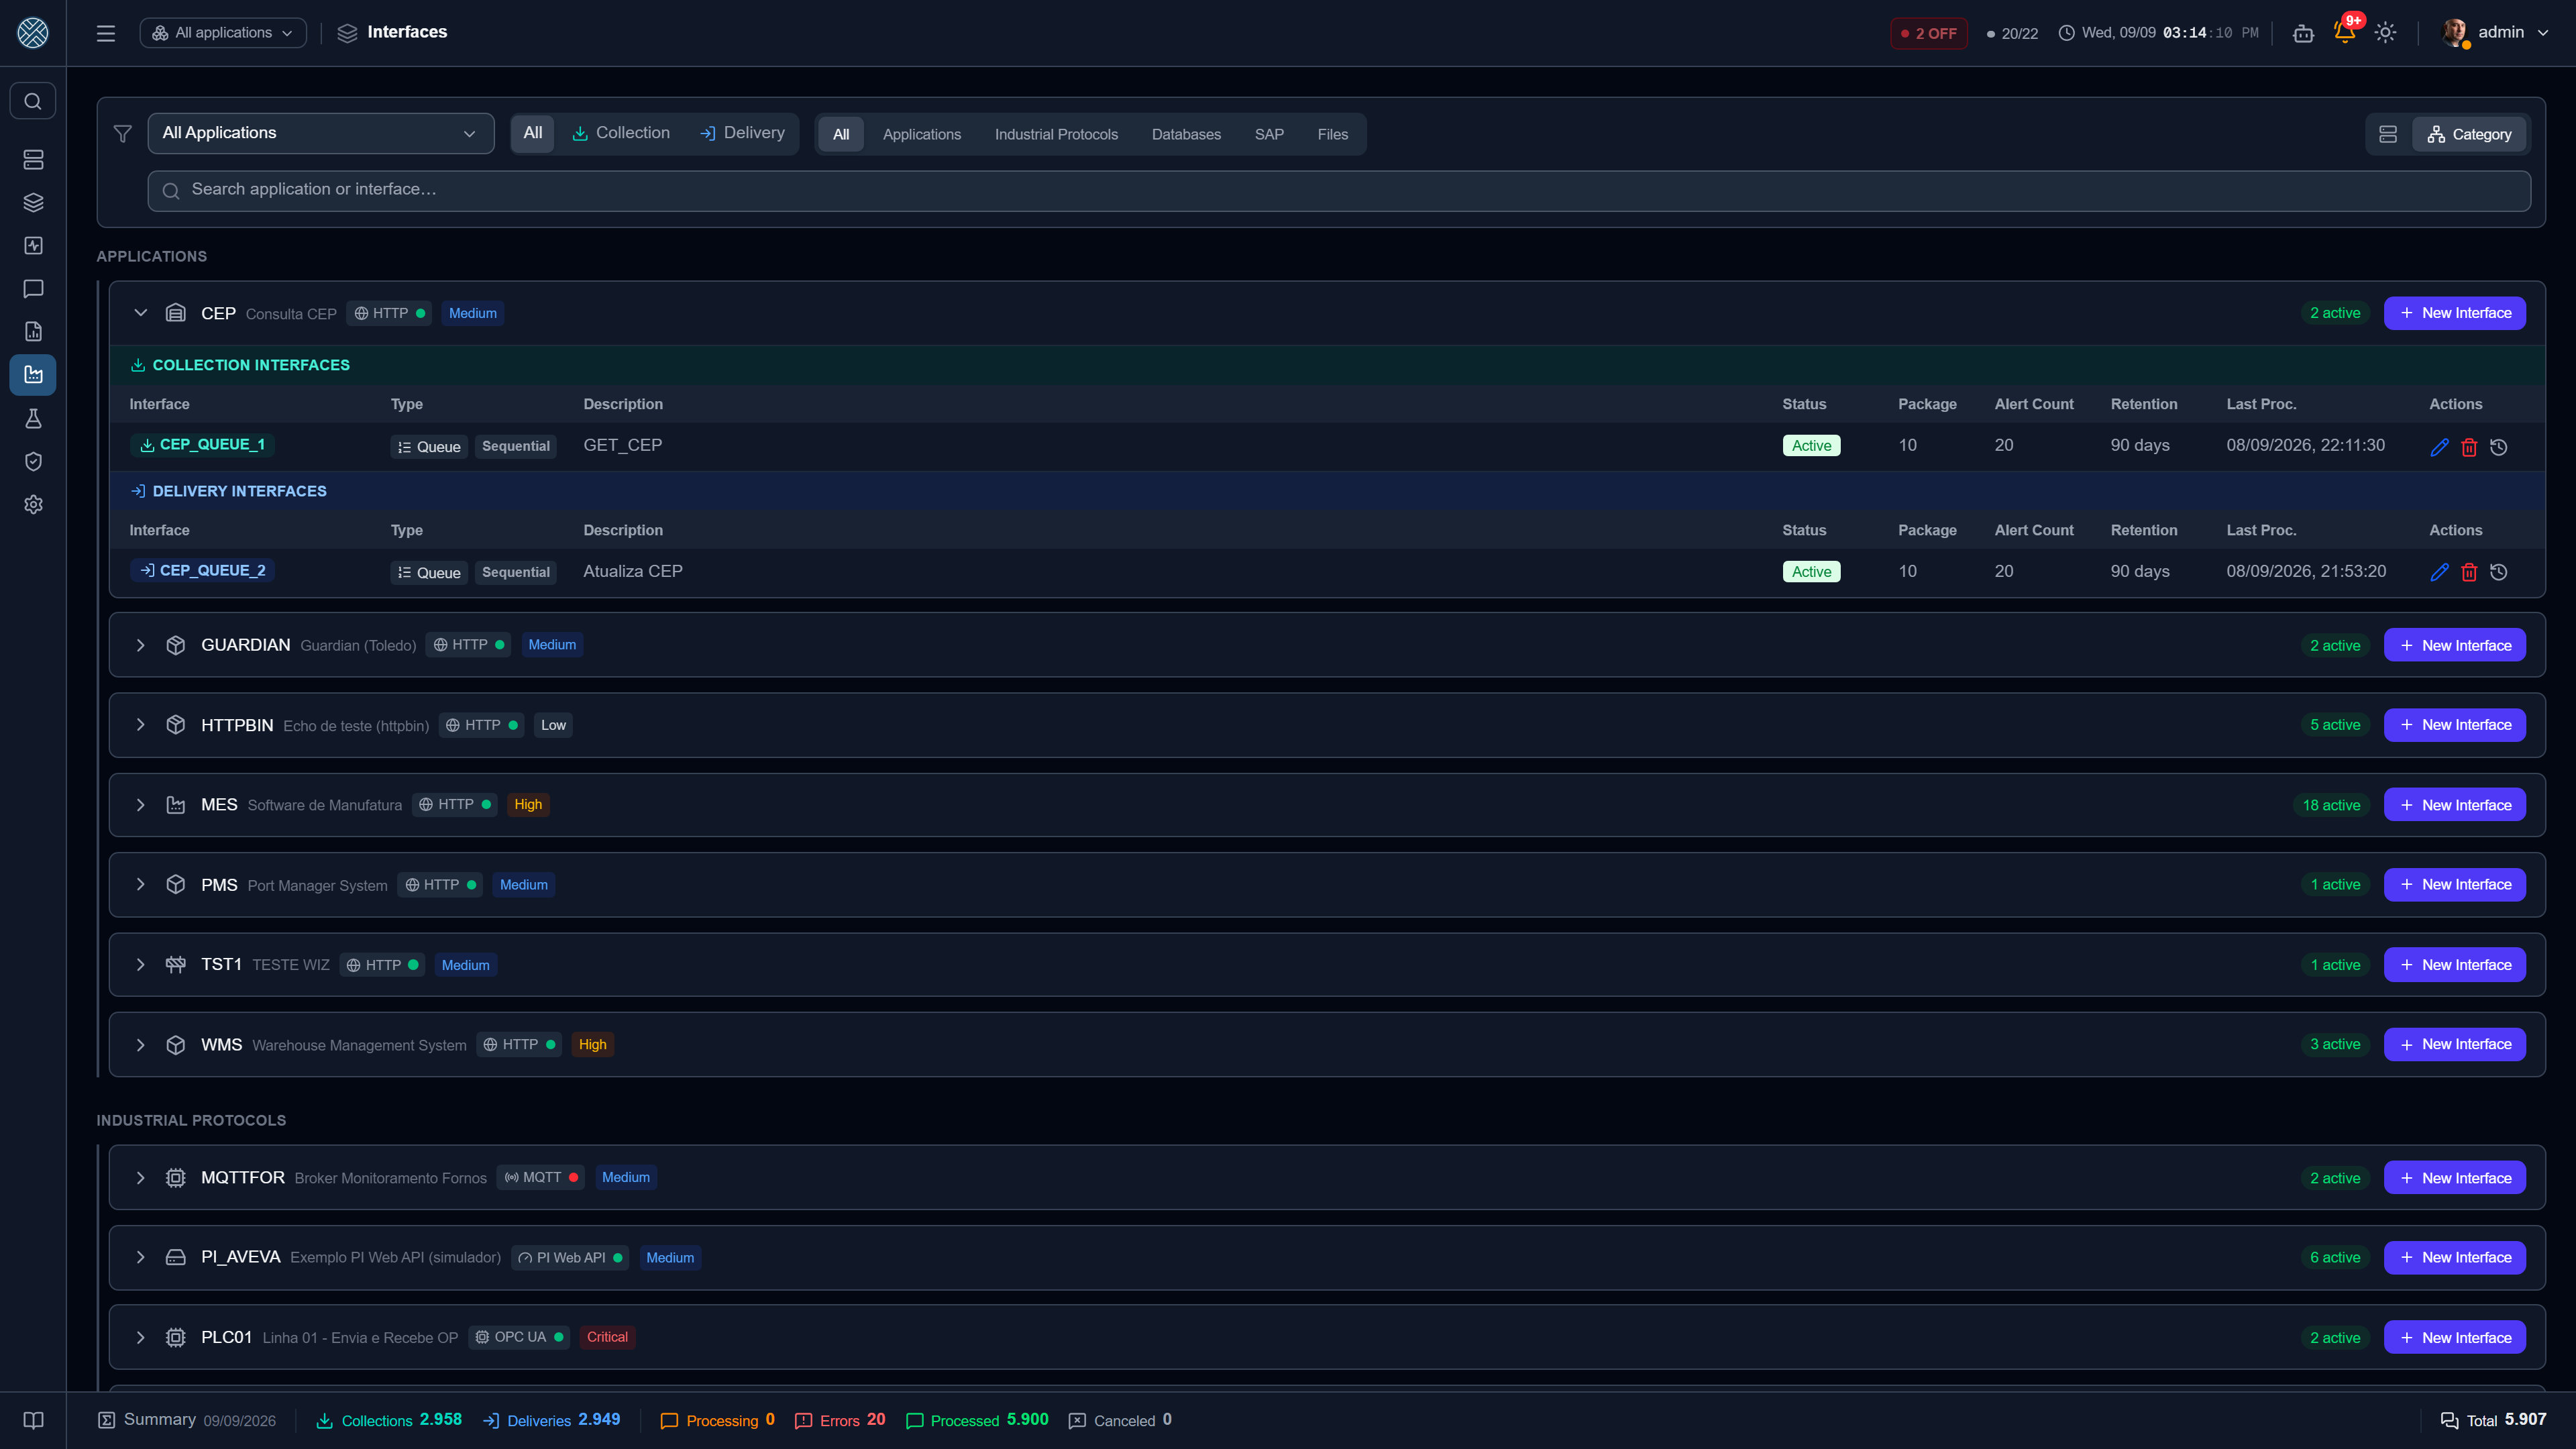Expand the MES application row
The image size is (2576, 1449).
pos(140,805)
